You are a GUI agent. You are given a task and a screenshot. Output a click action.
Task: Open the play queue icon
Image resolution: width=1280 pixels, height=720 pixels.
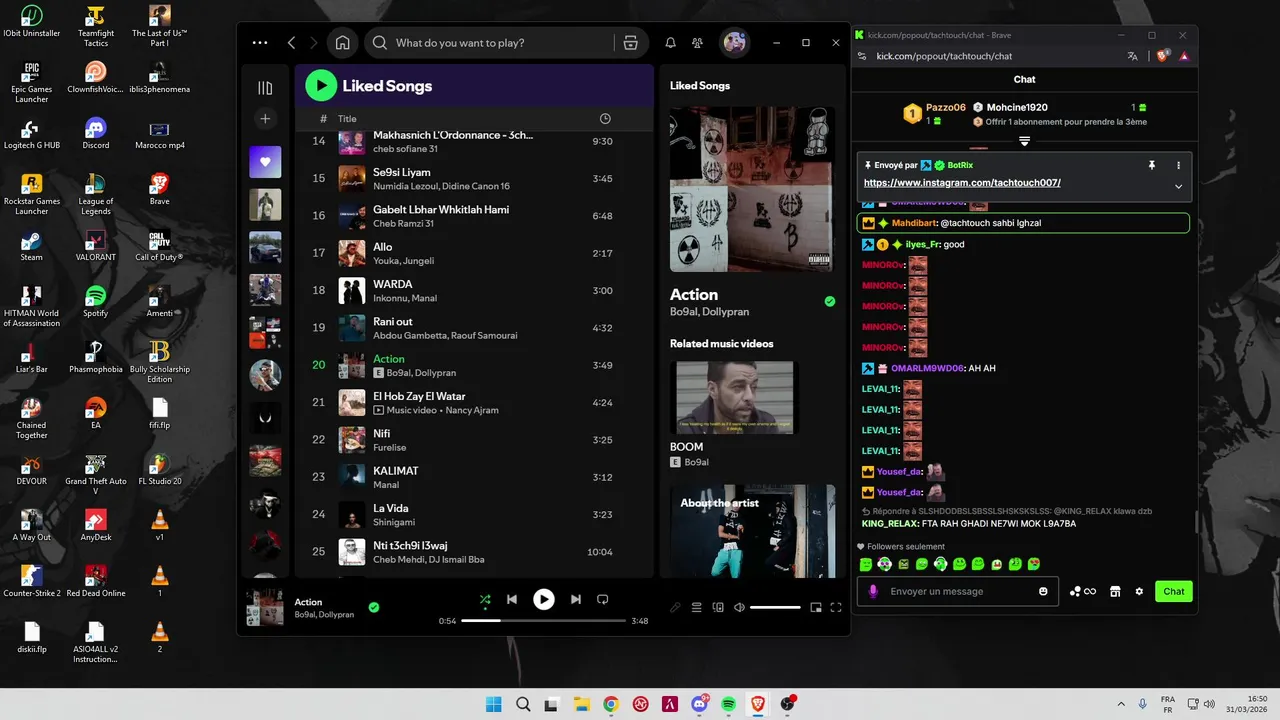(697, 607)
